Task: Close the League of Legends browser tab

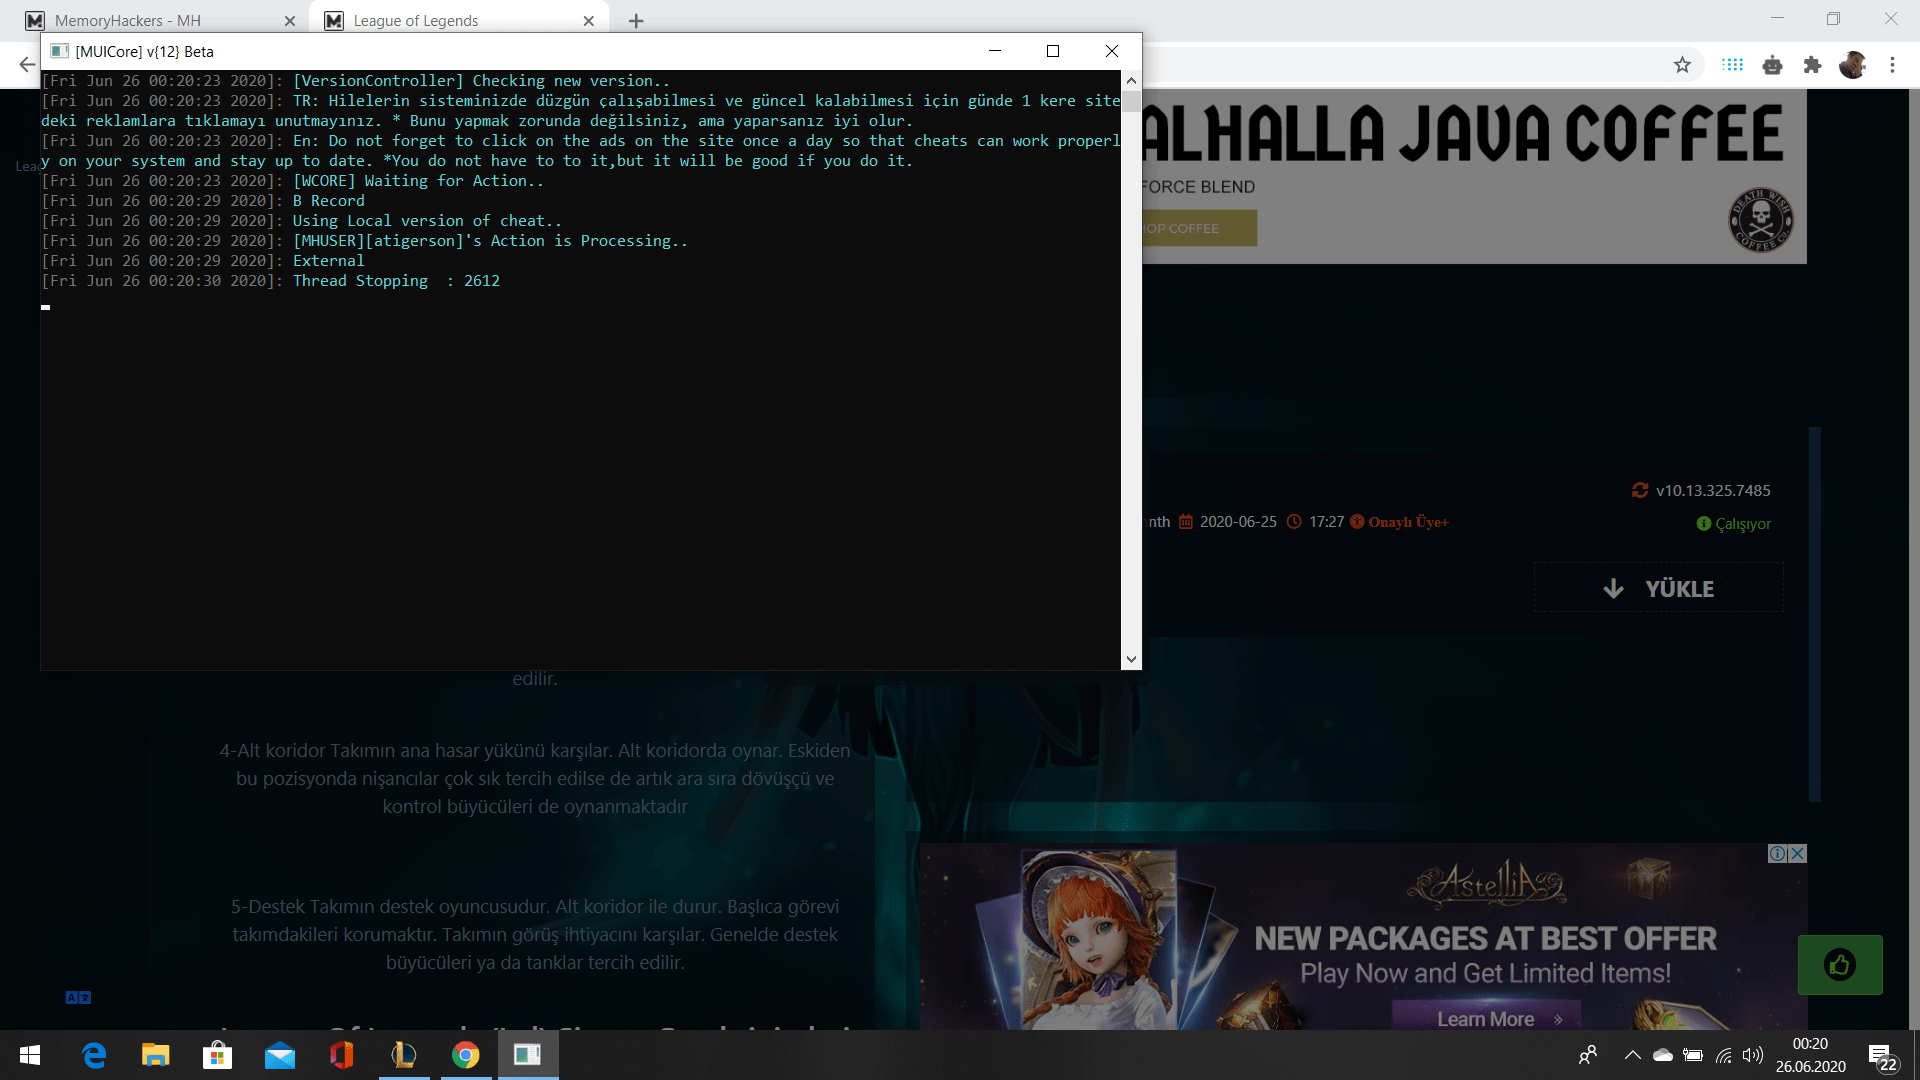Action: coord(589,21)
